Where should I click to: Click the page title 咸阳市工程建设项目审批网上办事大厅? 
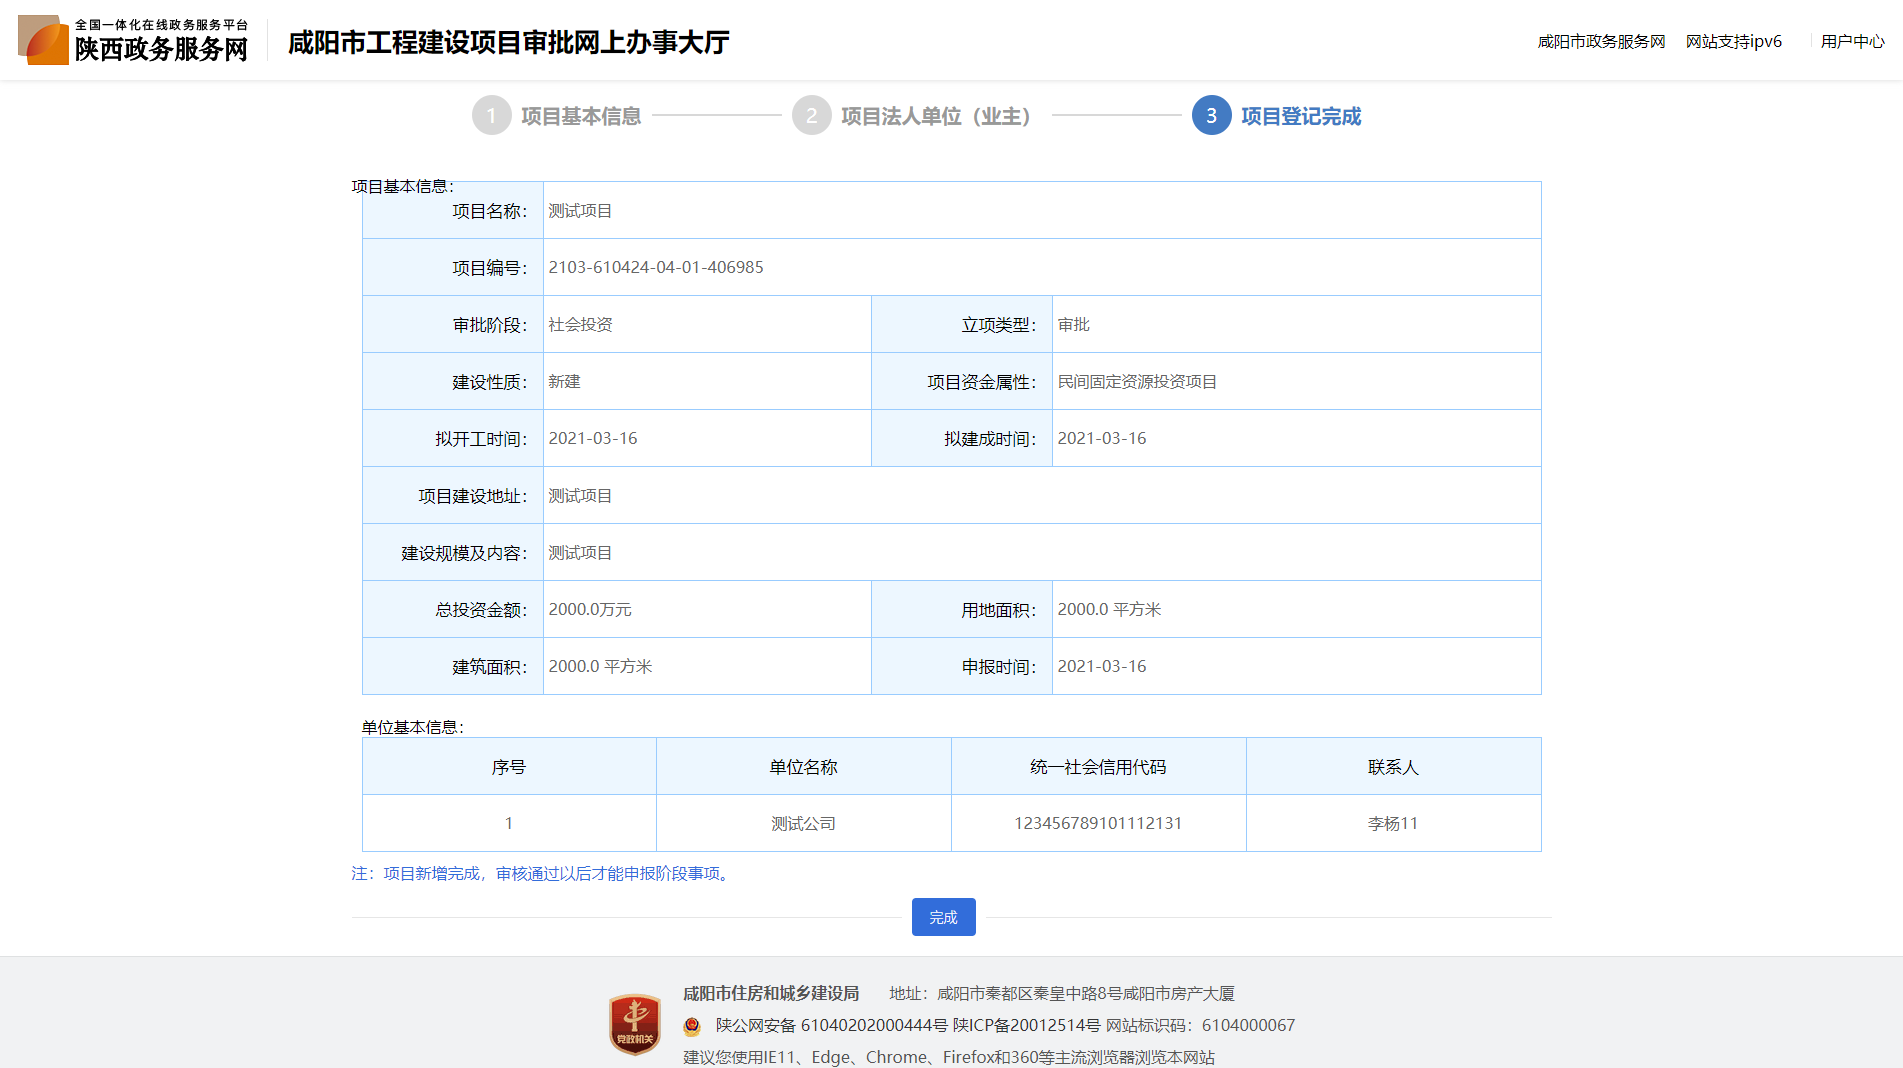pos(508,43)
